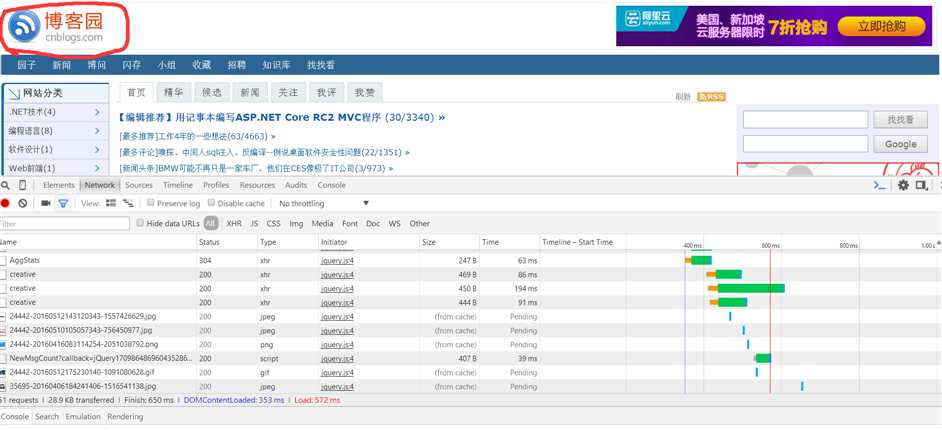
Task: Open the 精华 tab on the page
Action: [174, 92]
